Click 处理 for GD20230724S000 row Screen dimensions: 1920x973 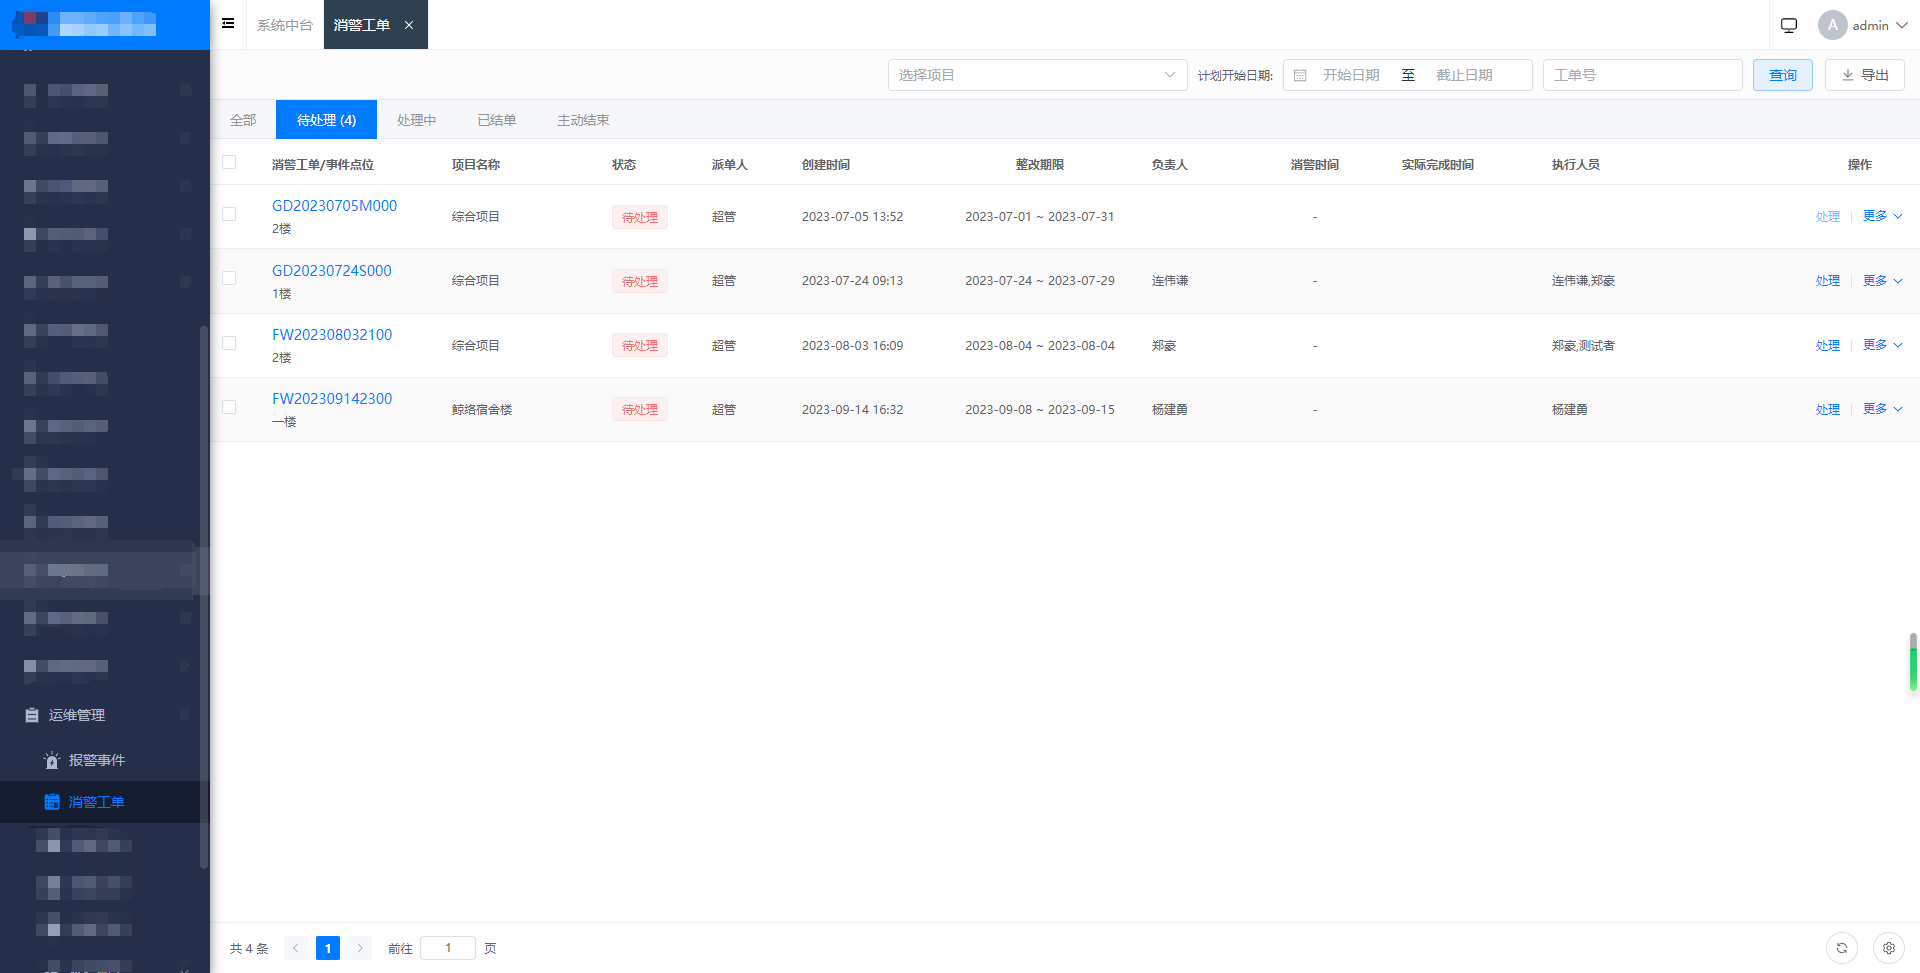click(x=1828, y=281)
